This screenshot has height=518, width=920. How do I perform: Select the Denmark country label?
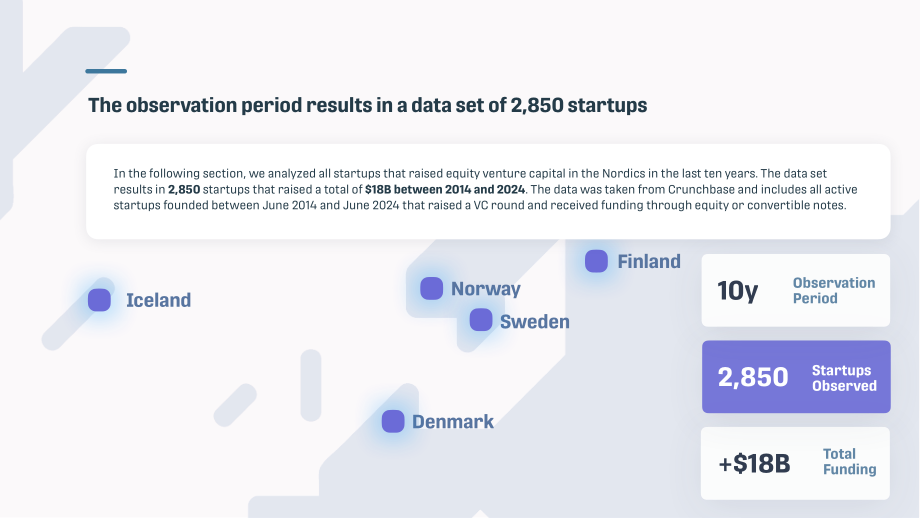(453, 421)
